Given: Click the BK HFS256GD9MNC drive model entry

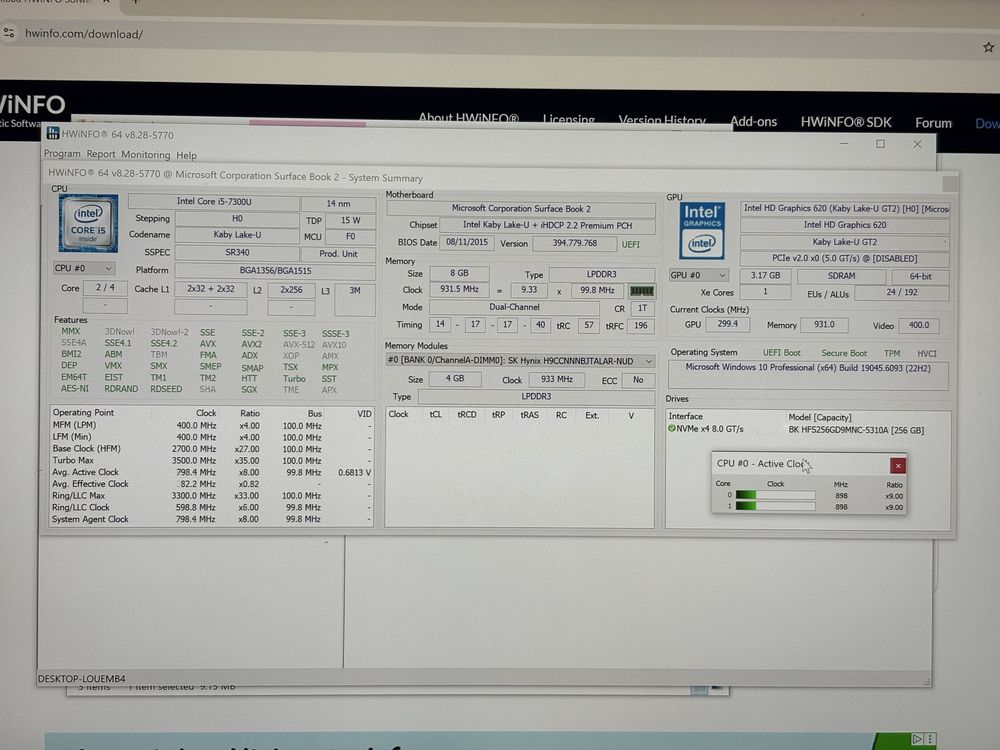Looking at the screenshot, I should pos(856,430).
